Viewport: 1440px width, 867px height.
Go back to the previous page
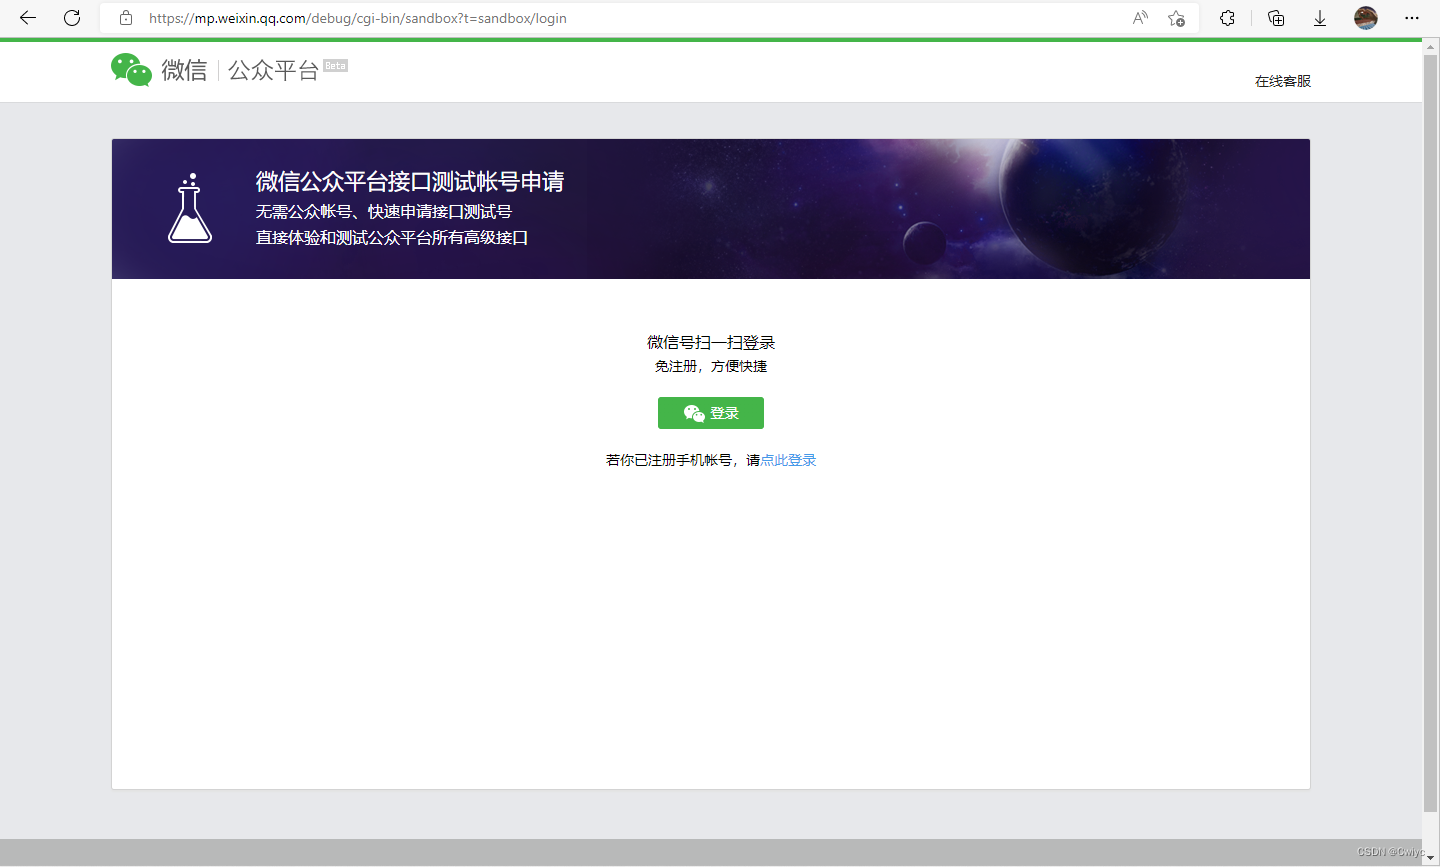point(28,18)
